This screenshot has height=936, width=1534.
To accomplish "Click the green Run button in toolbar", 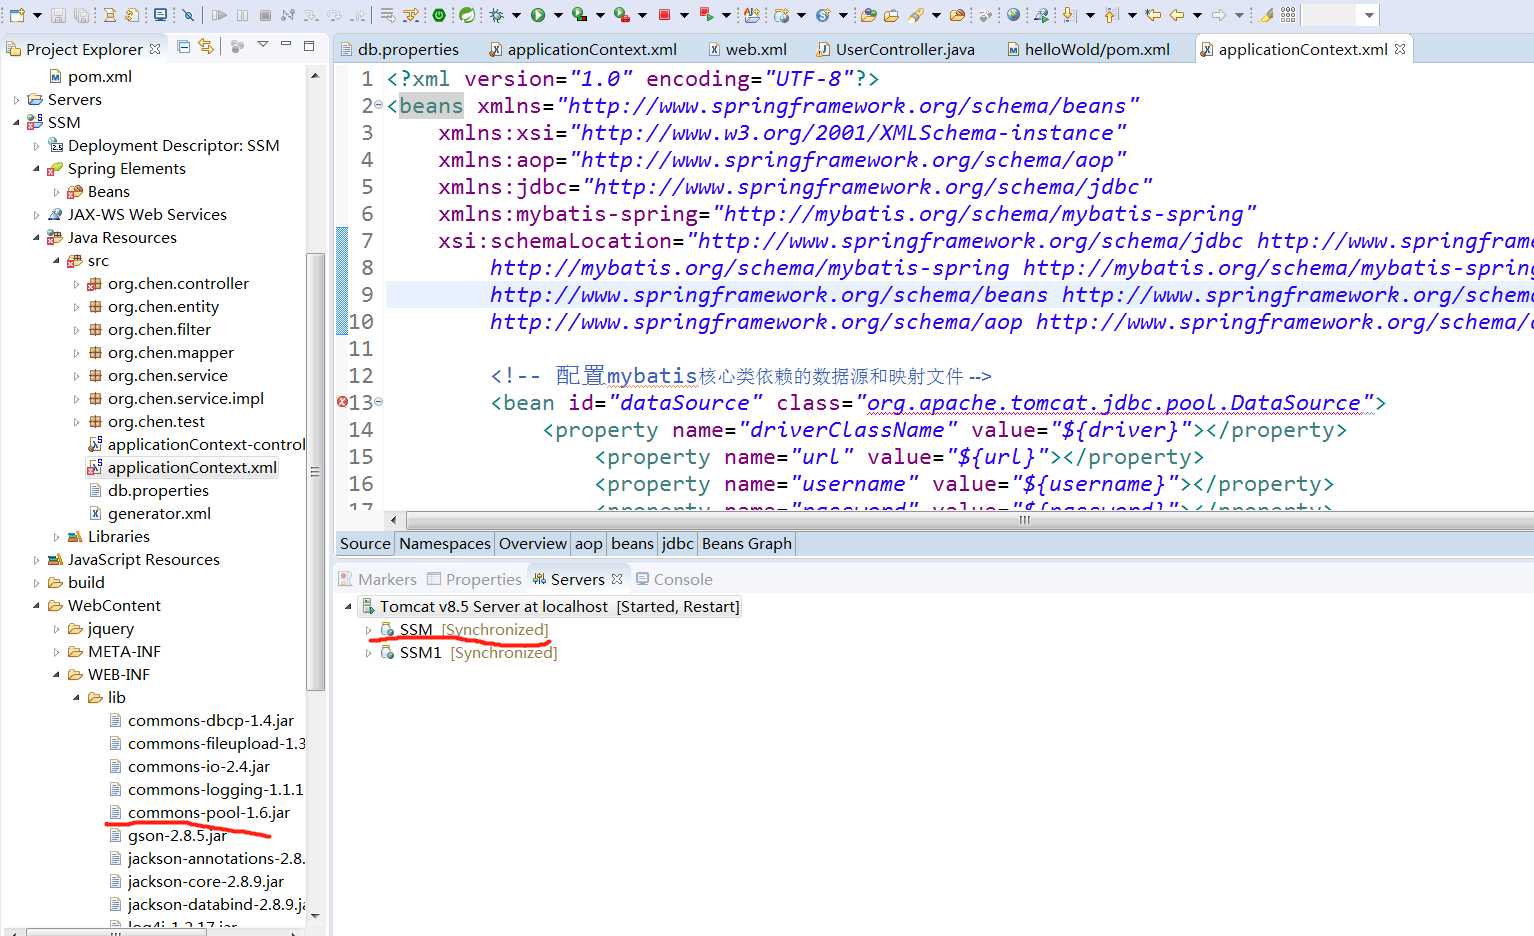I will coord(538,15).
